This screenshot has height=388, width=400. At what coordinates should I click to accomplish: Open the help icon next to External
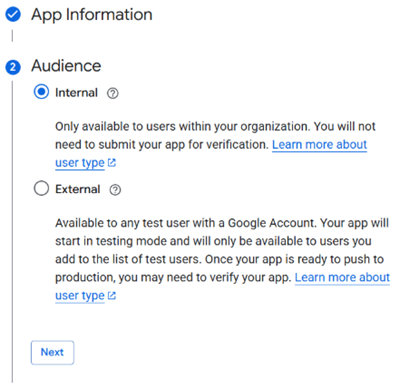[x=115, y=190]
